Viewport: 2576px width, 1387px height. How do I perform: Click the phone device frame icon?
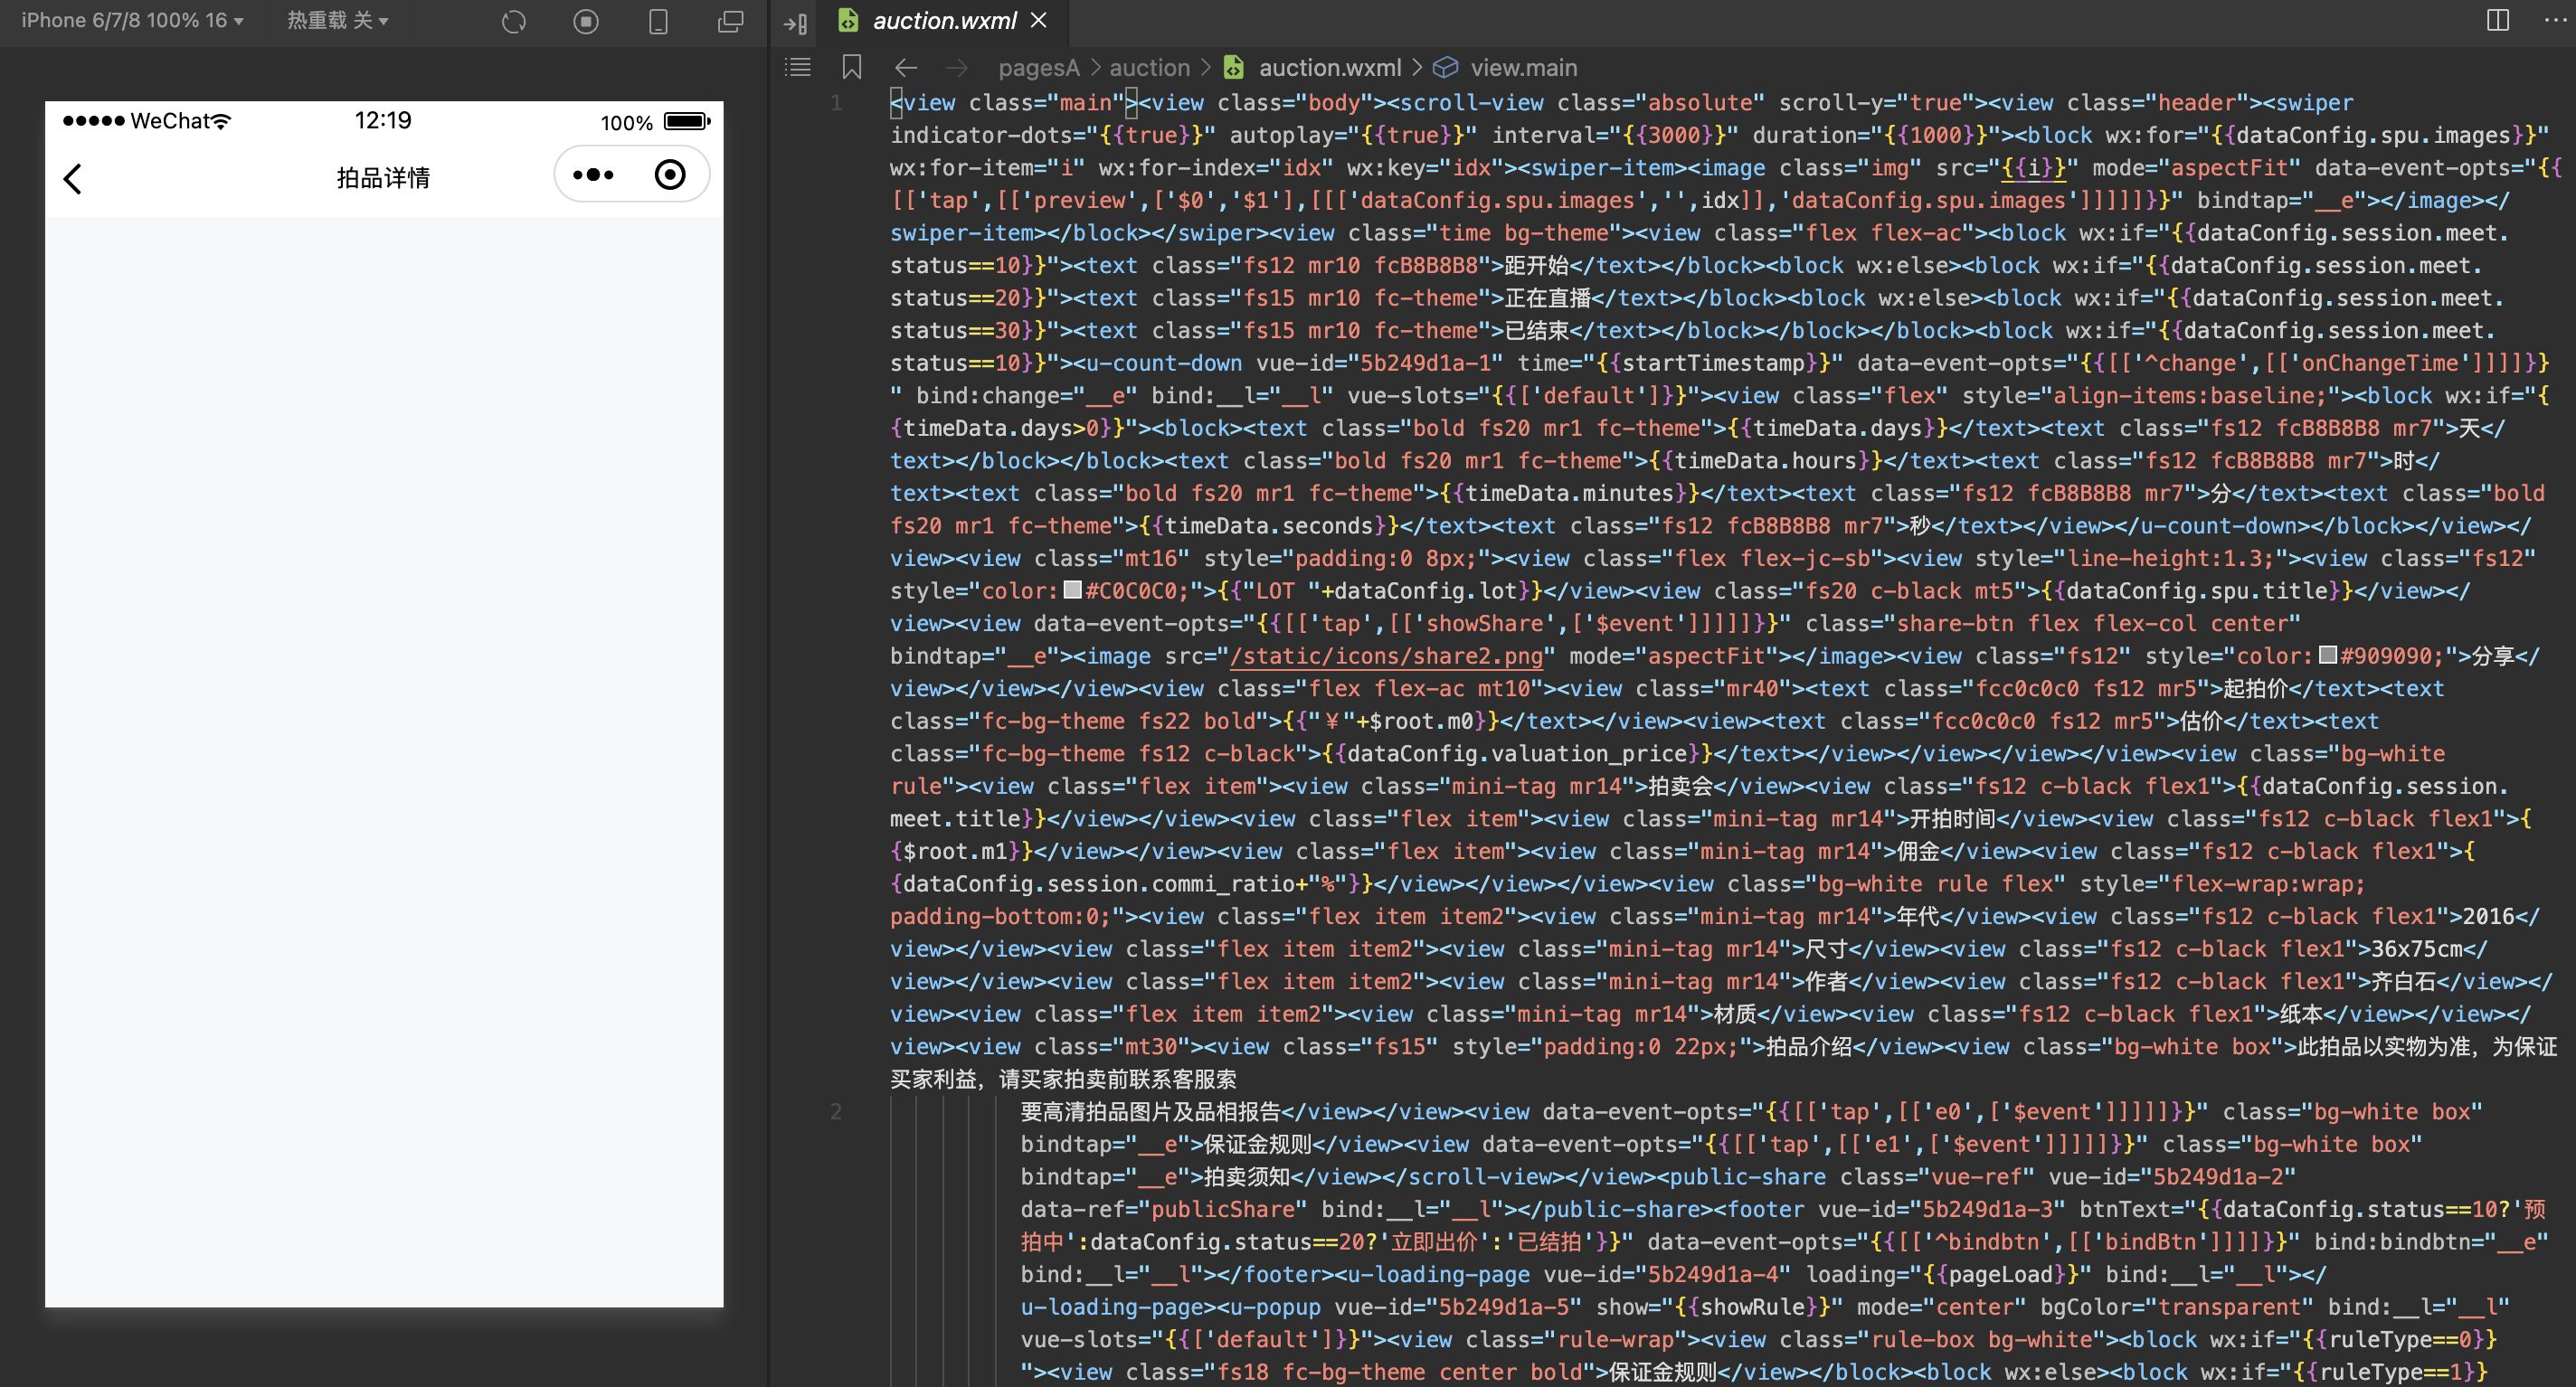[x=658, y=21]
